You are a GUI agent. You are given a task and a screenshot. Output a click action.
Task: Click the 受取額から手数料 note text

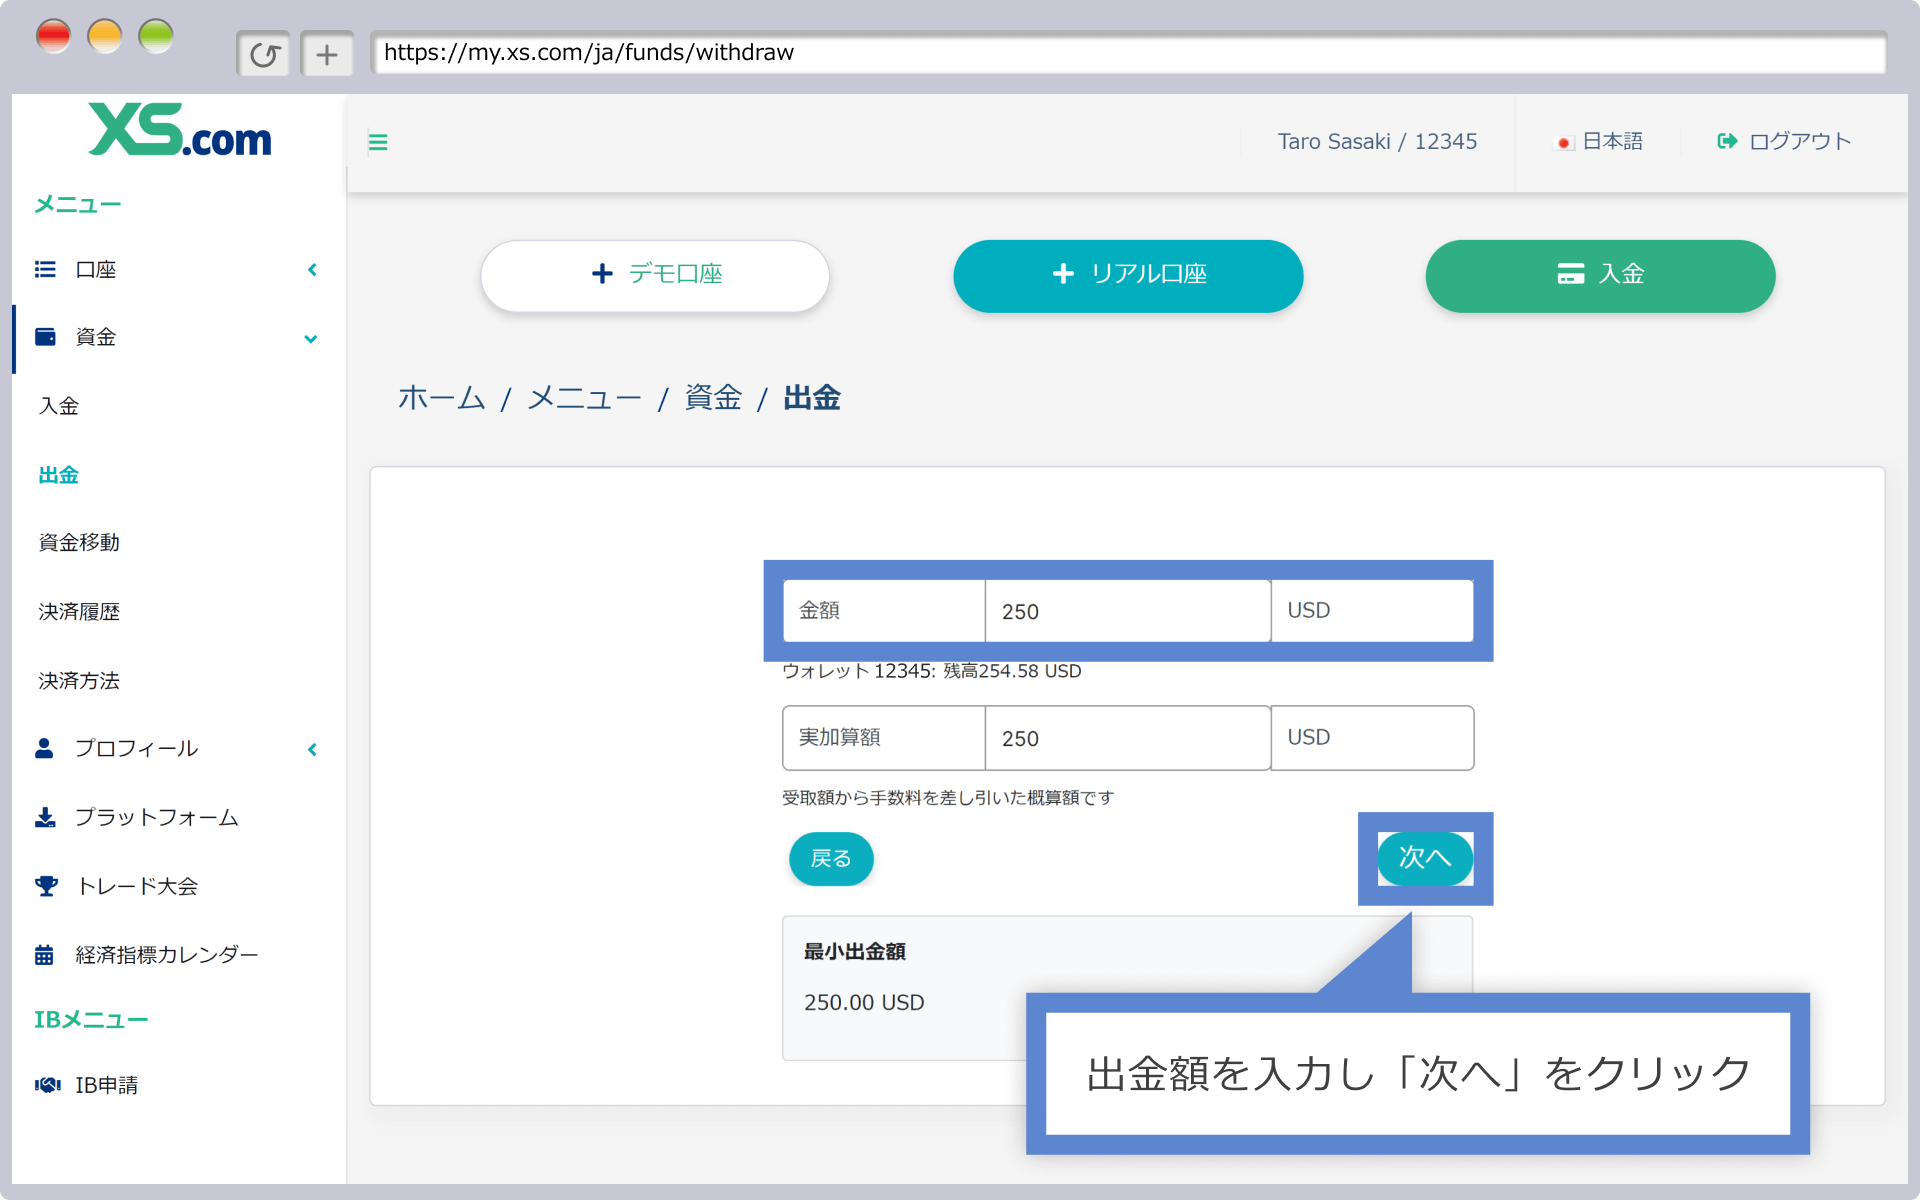947,798
